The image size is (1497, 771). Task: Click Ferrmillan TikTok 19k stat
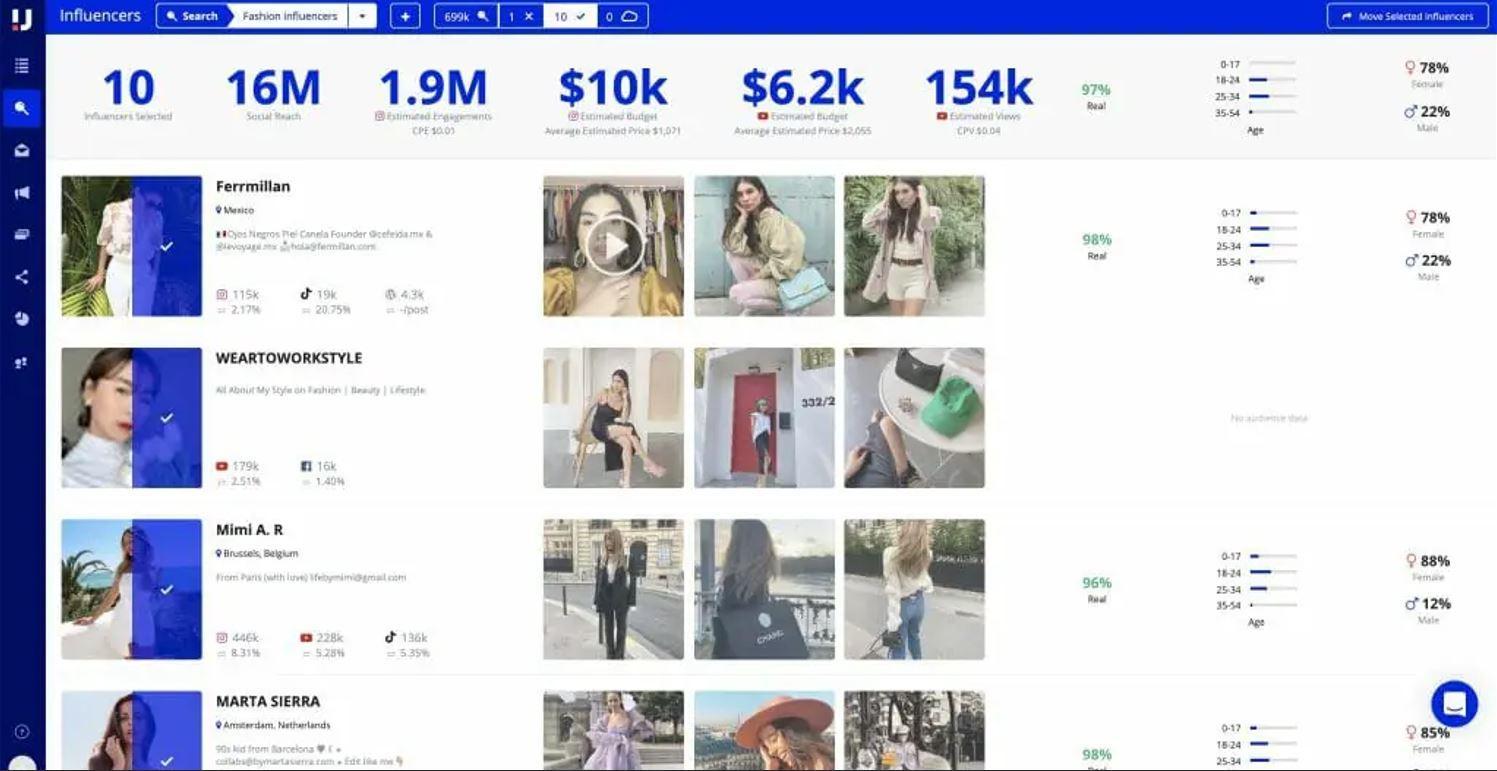[319, 295]
